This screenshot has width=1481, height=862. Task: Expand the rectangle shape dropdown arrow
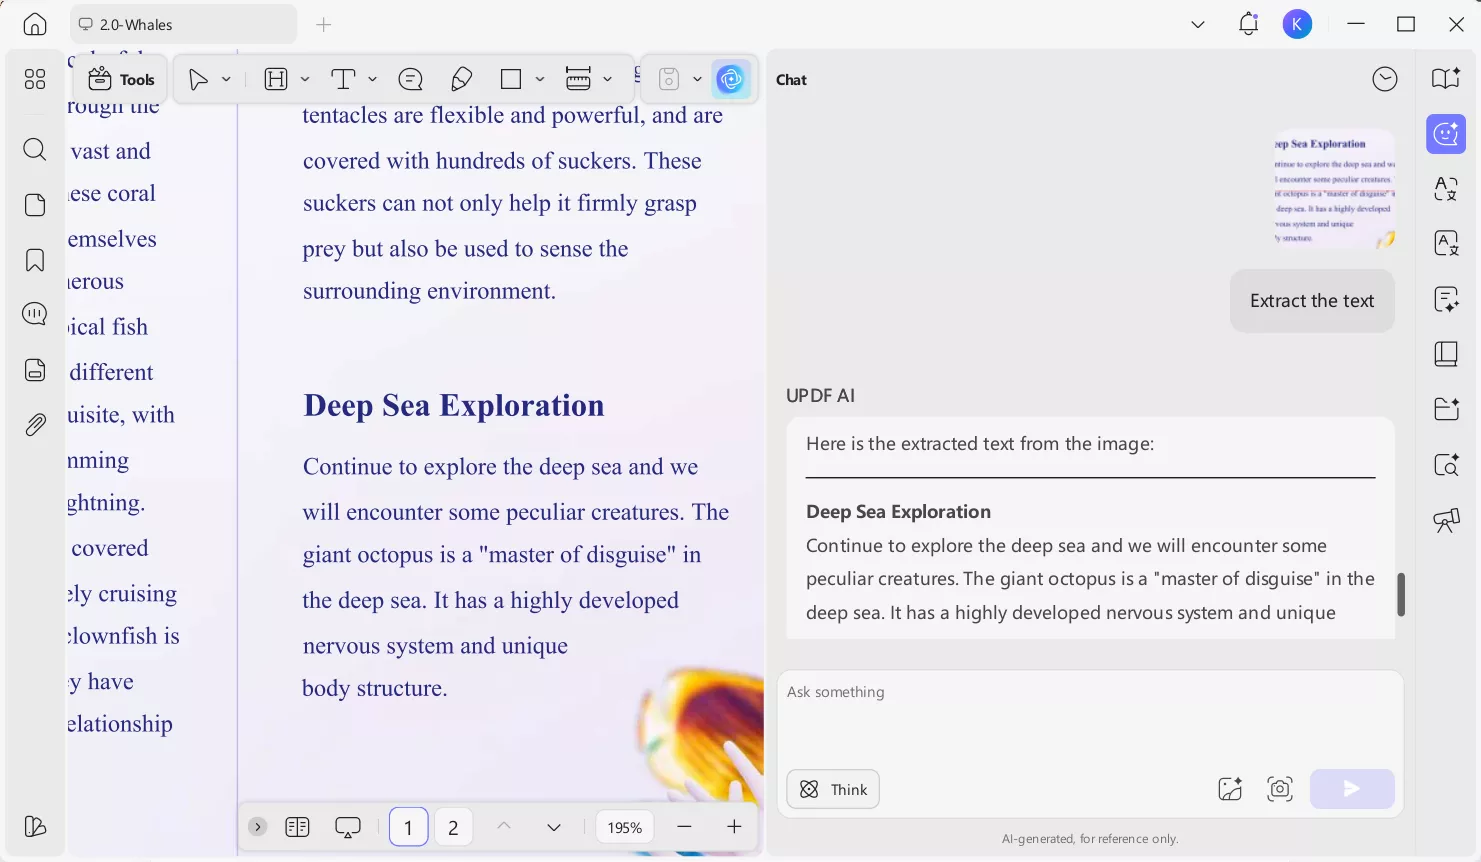[540, 79]
